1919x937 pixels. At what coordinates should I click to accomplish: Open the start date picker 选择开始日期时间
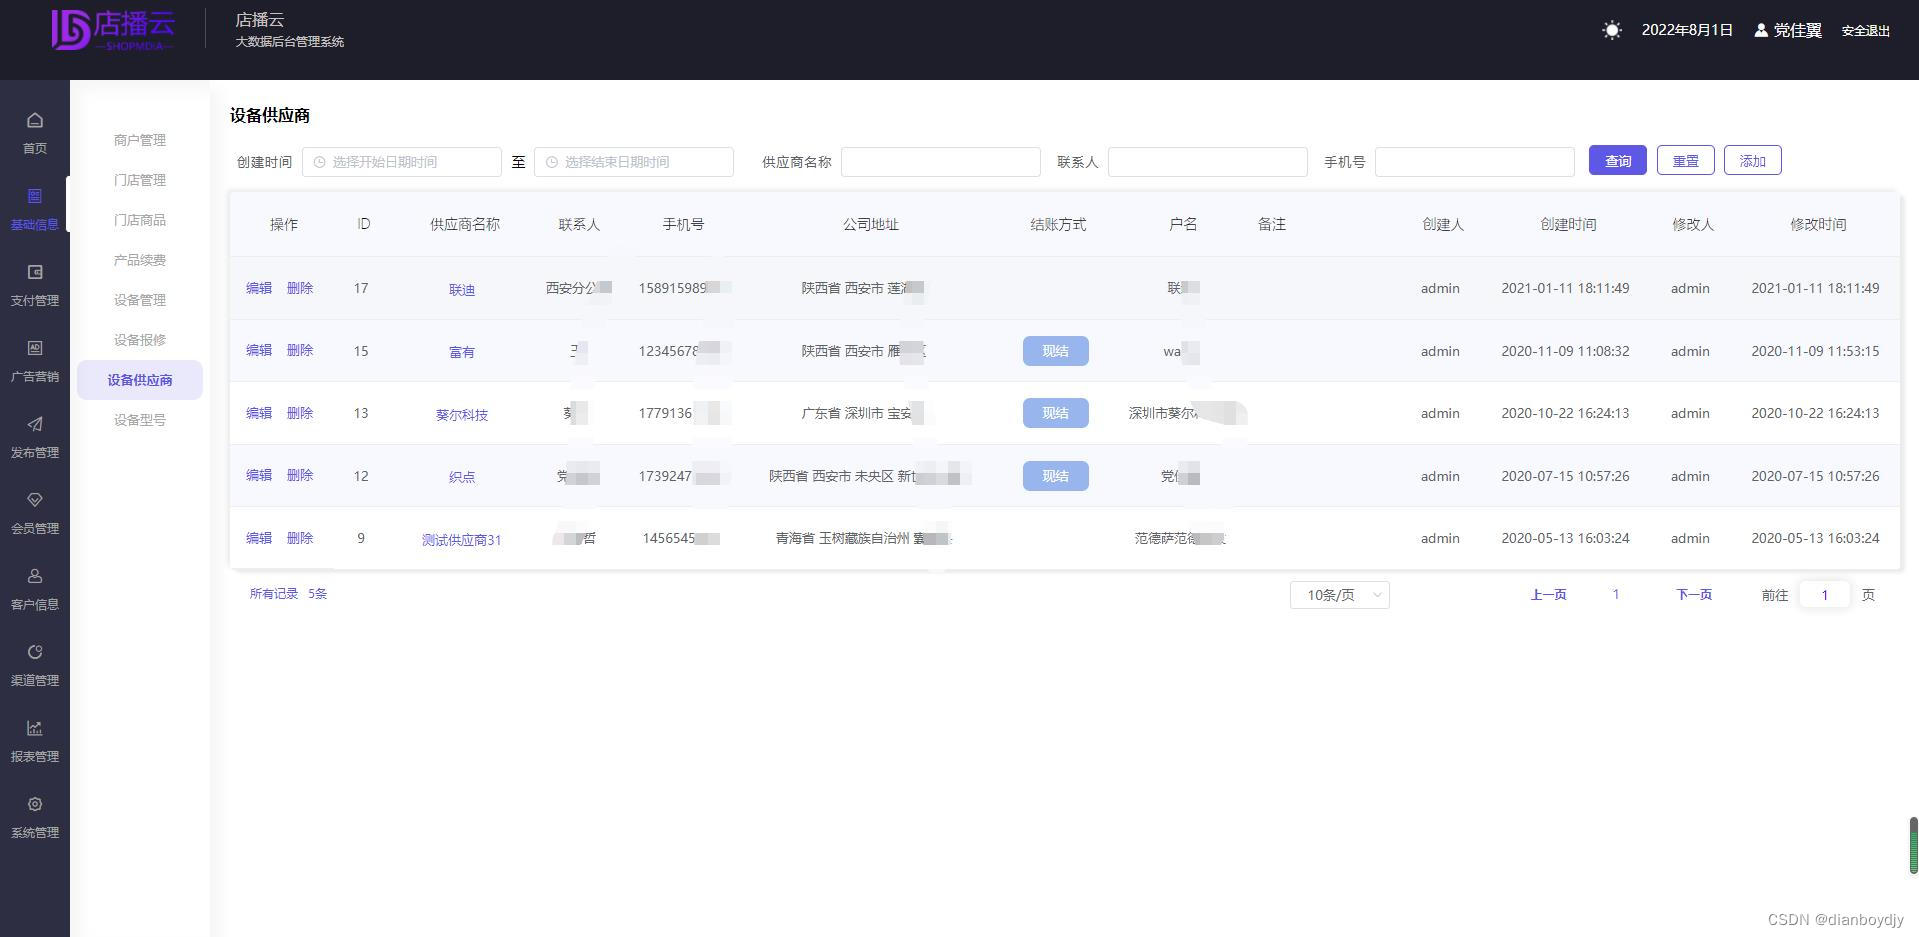click(402, 161)
